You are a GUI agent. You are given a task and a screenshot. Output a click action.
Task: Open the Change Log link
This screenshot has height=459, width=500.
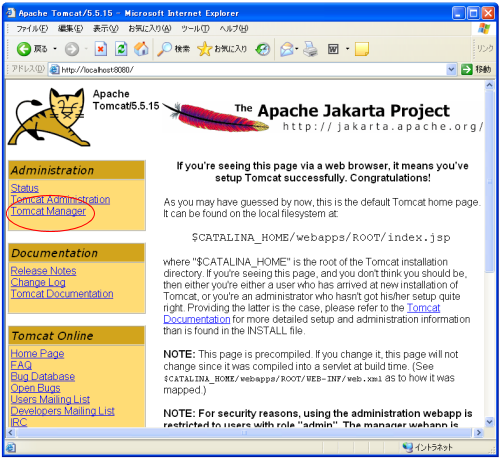click(x=38, y=283)
